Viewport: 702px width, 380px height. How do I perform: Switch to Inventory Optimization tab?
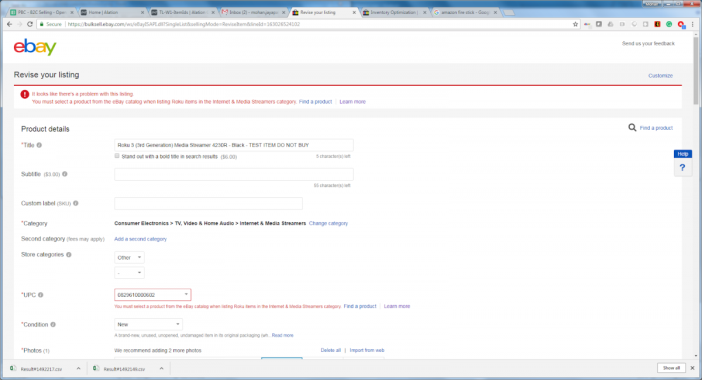tap(394, 13)
